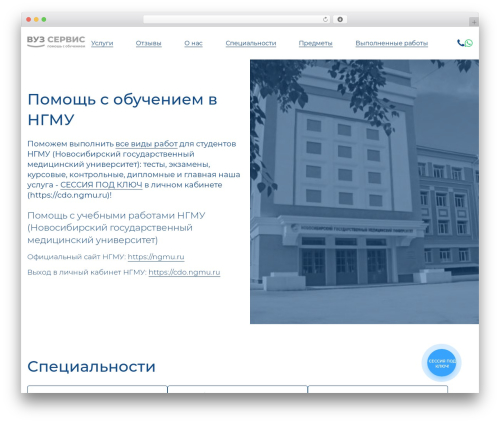Maximize window with green button
This screenshot has height=423, width=500.
tap(44, 19)
